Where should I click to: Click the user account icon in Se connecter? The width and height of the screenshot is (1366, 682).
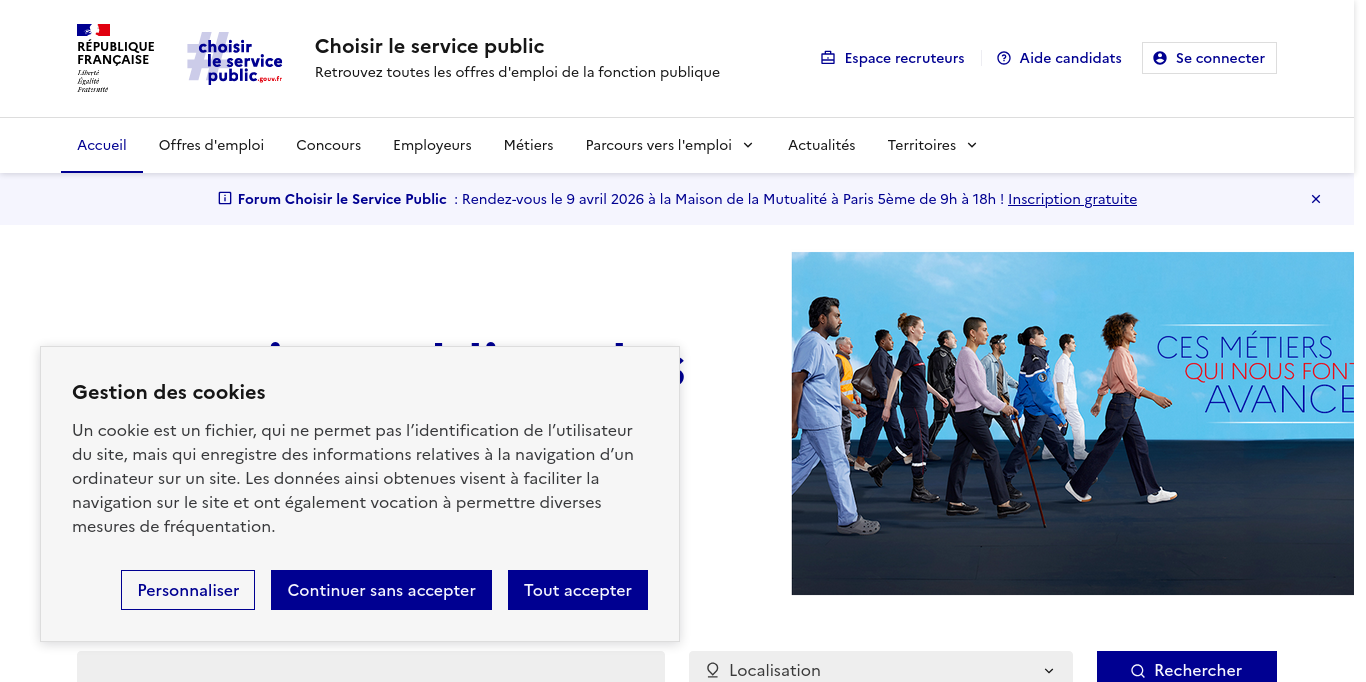click(x=1160, y=58)
